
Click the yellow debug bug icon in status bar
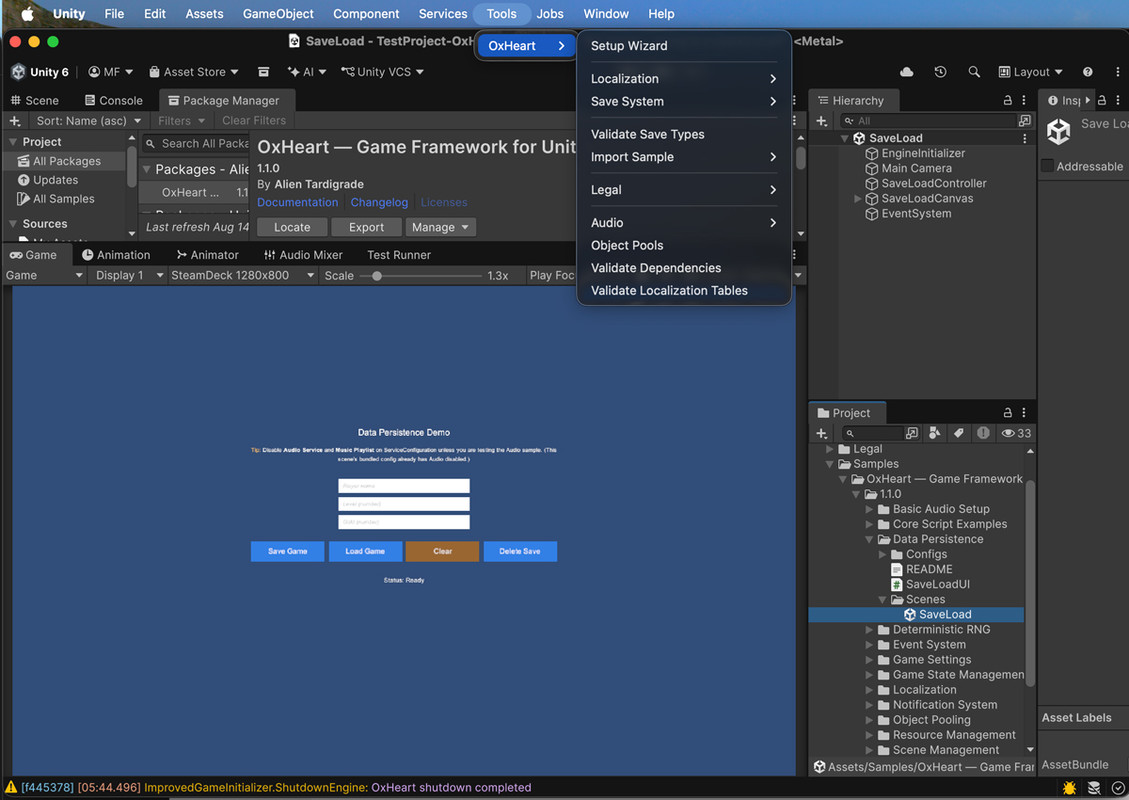coord(1069,788)
